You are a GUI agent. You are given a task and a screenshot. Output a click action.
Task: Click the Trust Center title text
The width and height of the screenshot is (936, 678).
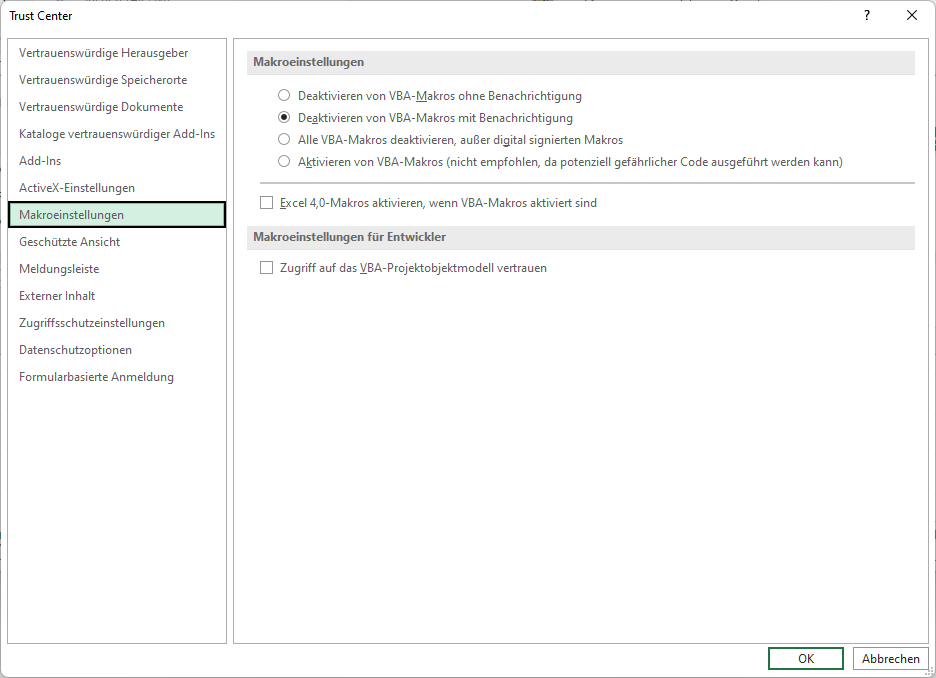(x=41, y=16)
